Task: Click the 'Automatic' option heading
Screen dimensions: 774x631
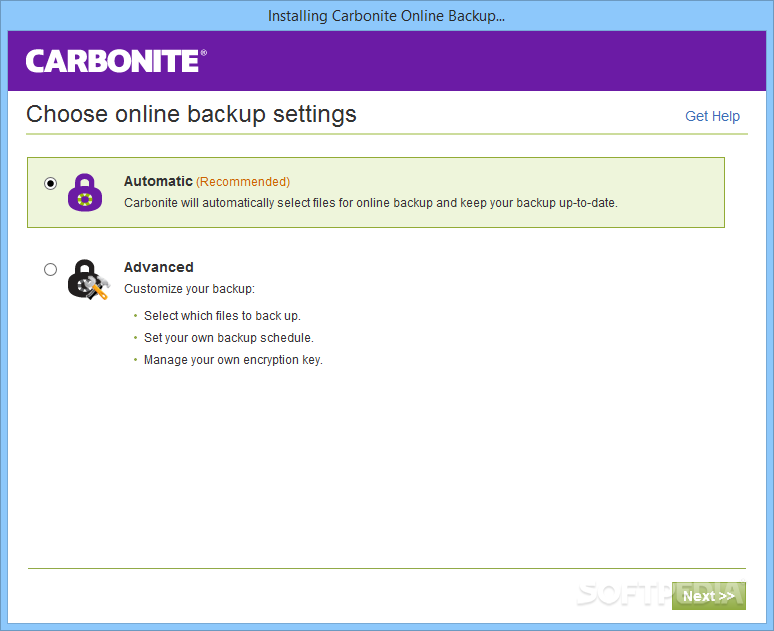Action: tap(158, 181)
